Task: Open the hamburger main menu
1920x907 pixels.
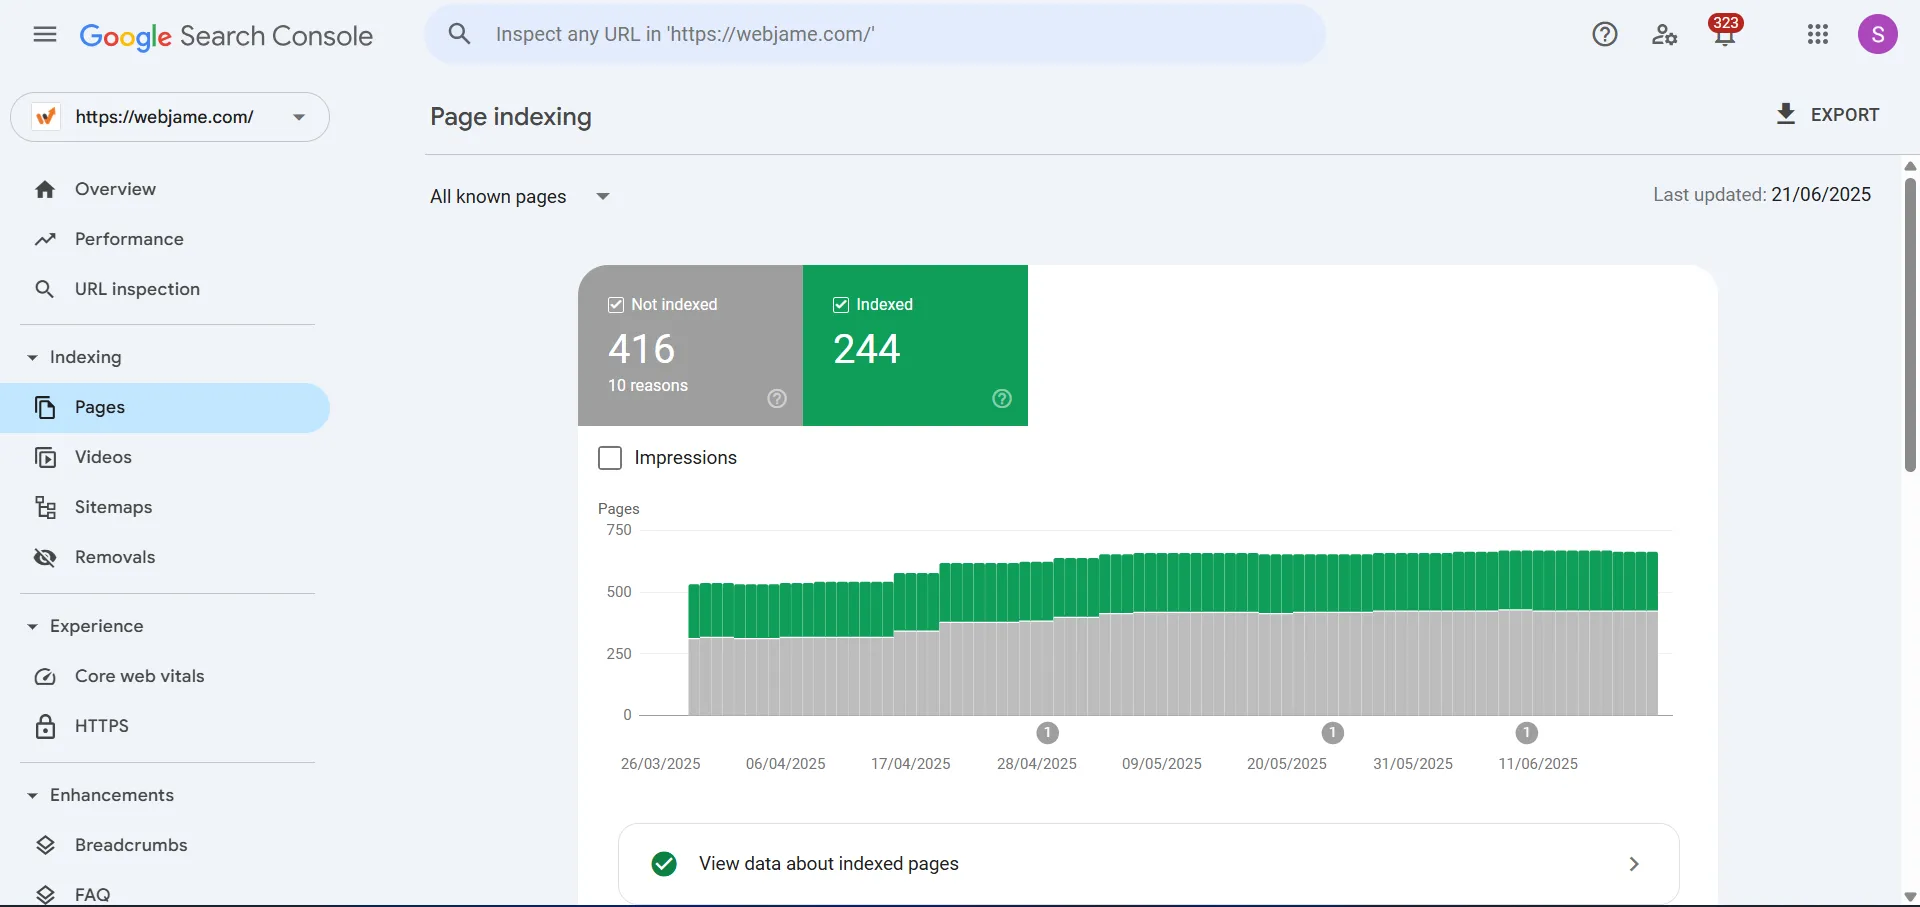Action: (44, 35)
